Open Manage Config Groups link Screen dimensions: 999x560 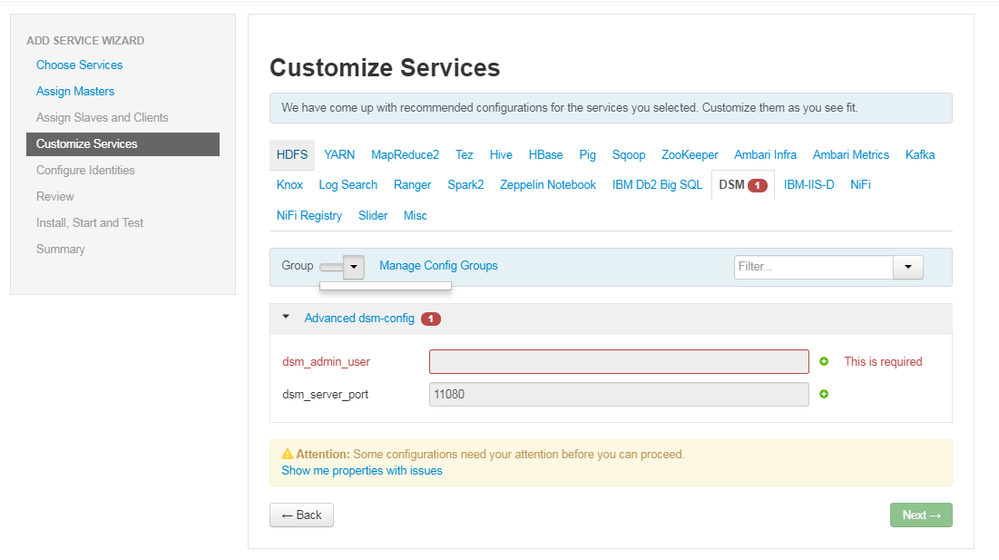click(x=438, y=266)
